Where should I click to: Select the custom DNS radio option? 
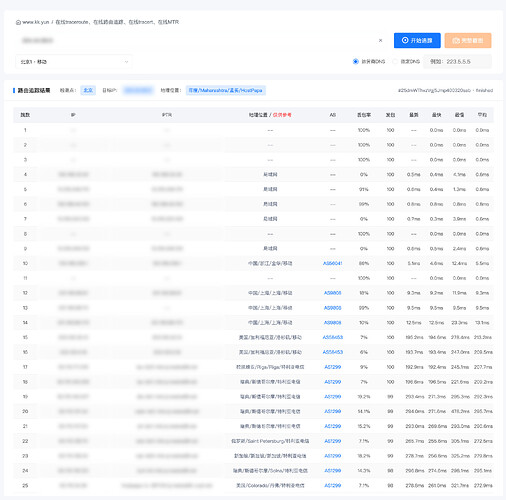[x=395, y=61]
